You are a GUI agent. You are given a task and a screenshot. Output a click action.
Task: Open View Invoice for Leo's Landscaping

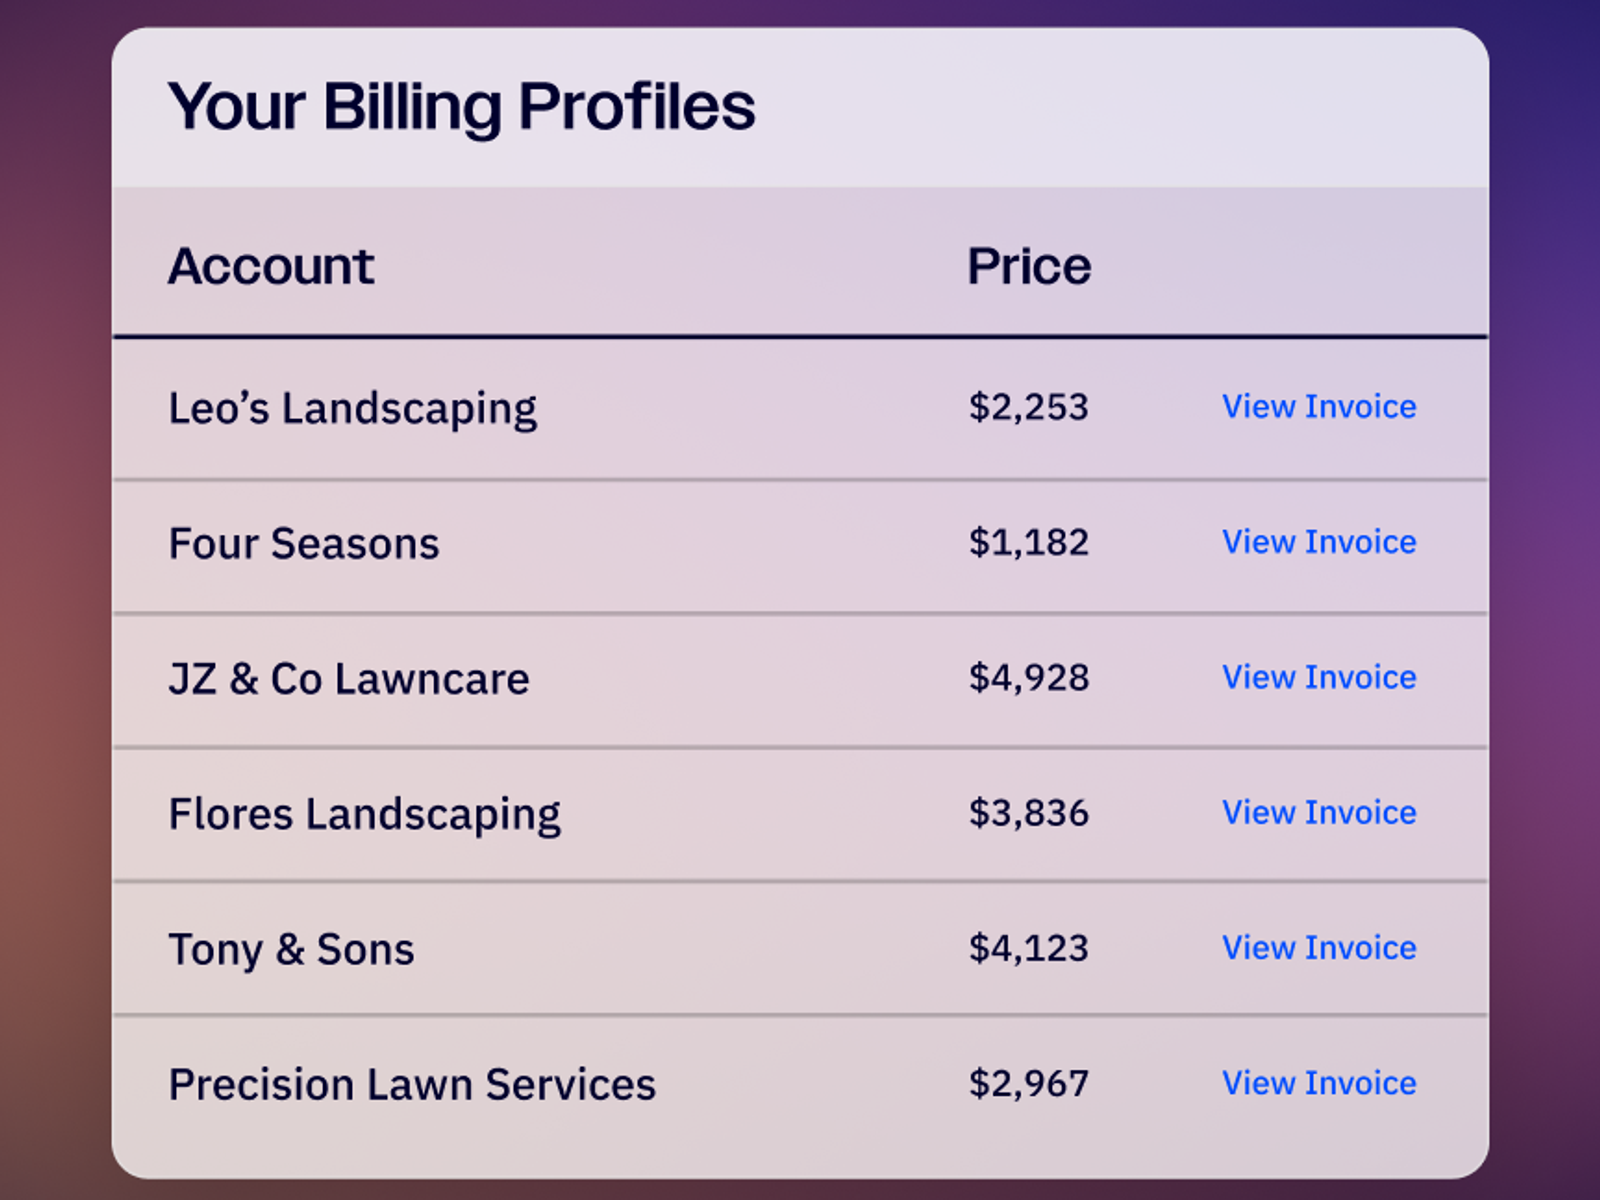pos(1318,407)
